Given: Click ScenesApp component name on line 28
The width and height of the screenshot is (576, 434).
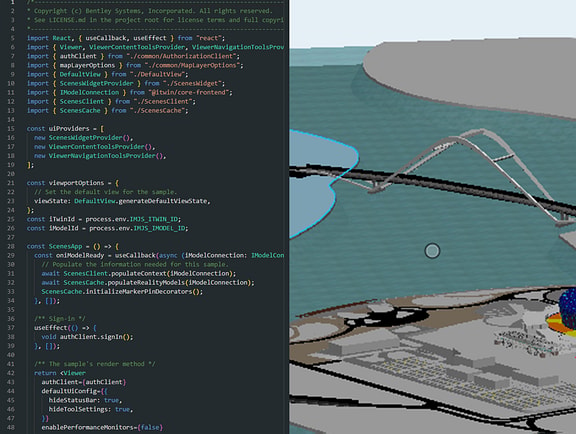Looking at the screenshot, I should (65, 246).
